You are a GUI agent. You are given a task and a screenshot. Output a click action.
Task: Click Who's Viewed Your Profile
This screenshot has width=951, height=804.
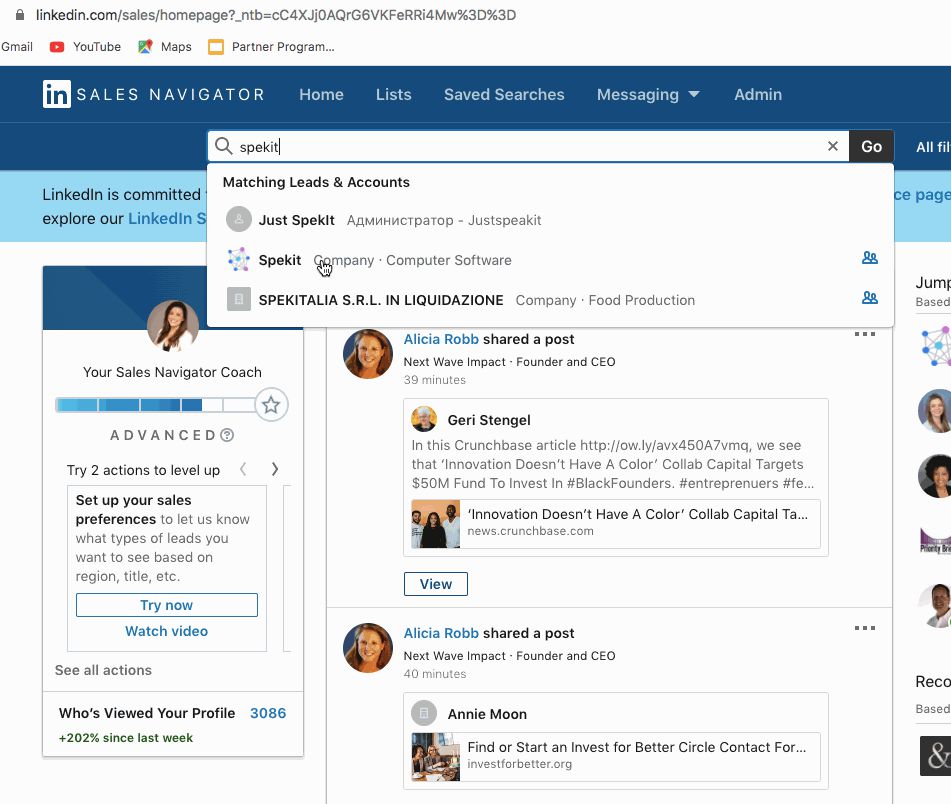[147, 712]
